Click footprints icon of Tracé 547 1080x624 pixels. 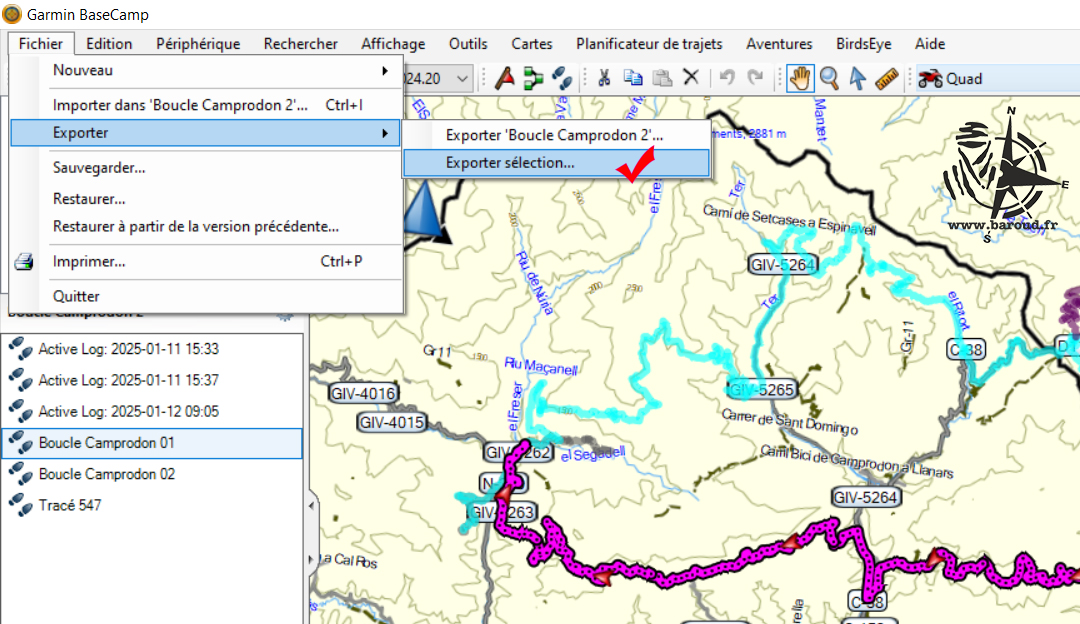[20, 506]
